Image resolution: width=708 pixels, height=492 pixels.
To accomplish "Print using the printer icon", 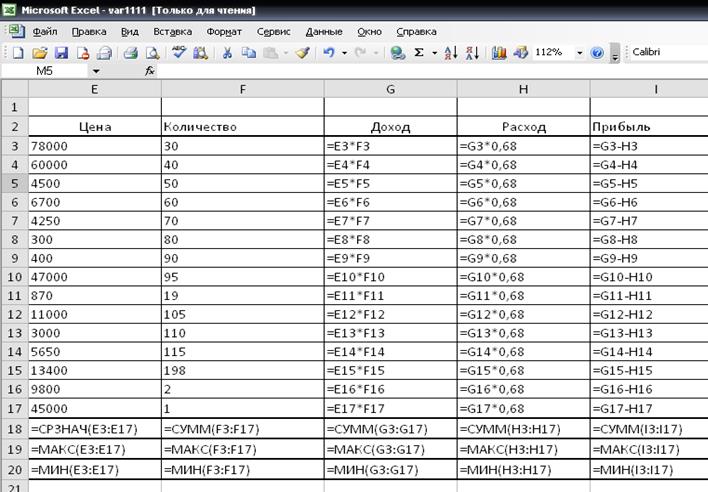I will pyautogui.click(x=130, y=53).
